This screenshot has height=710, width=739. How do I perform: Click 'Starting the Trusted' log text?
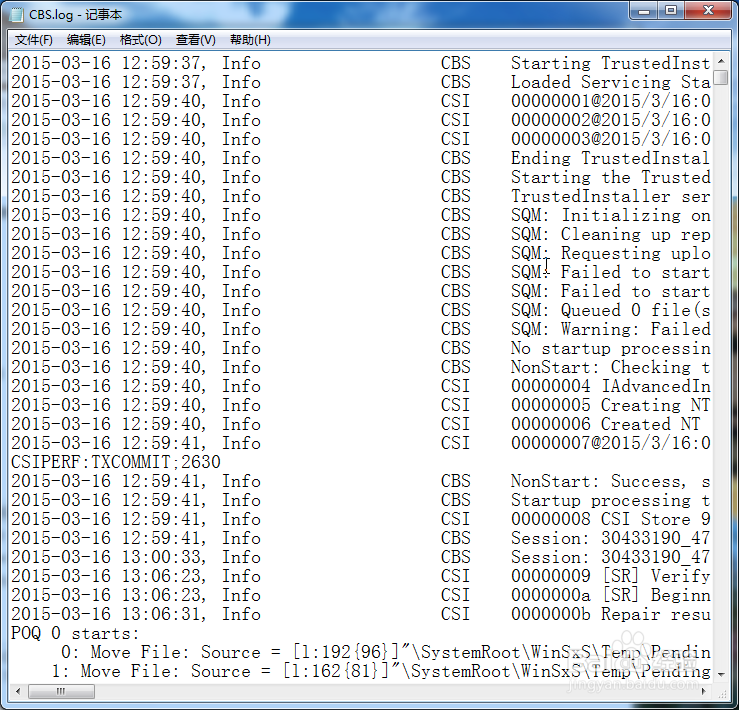[x=610, y=177]
